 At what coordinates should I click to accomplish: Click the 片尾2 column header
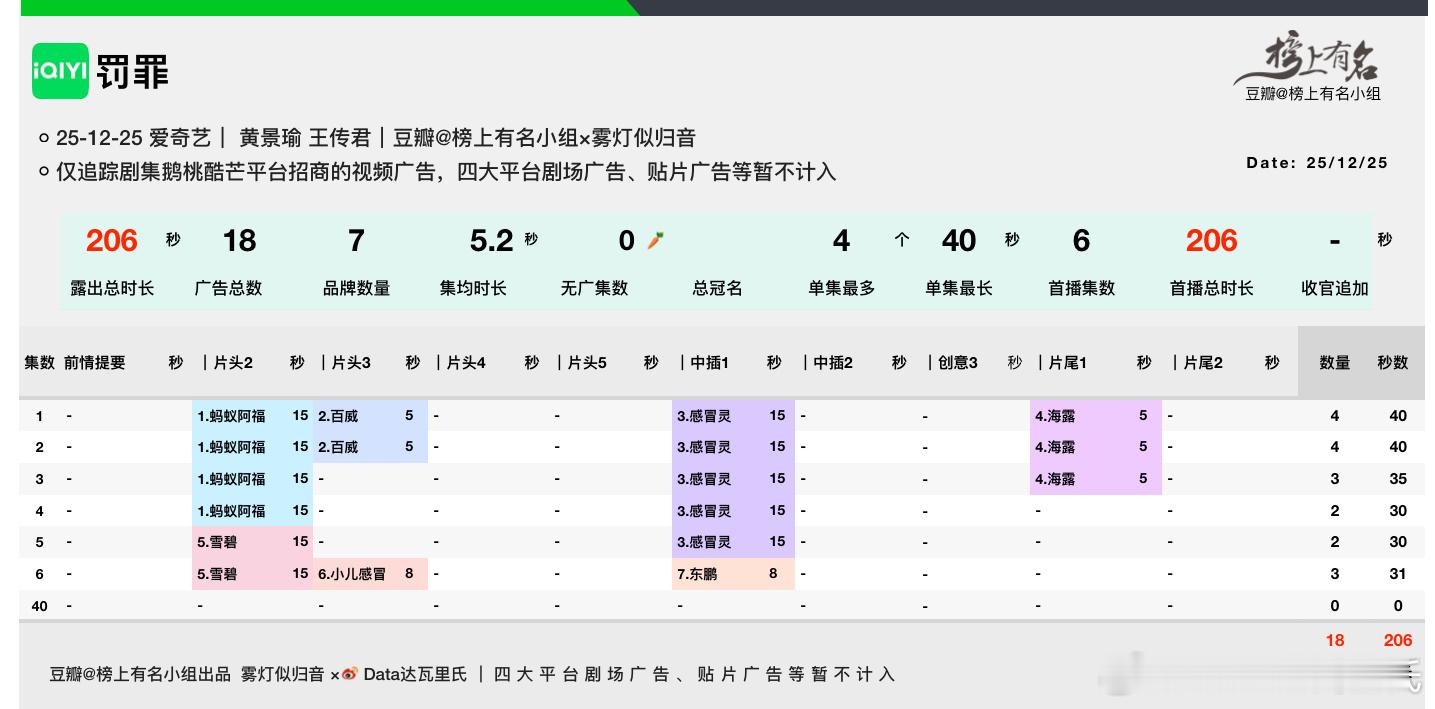[x=1203, y=363]
